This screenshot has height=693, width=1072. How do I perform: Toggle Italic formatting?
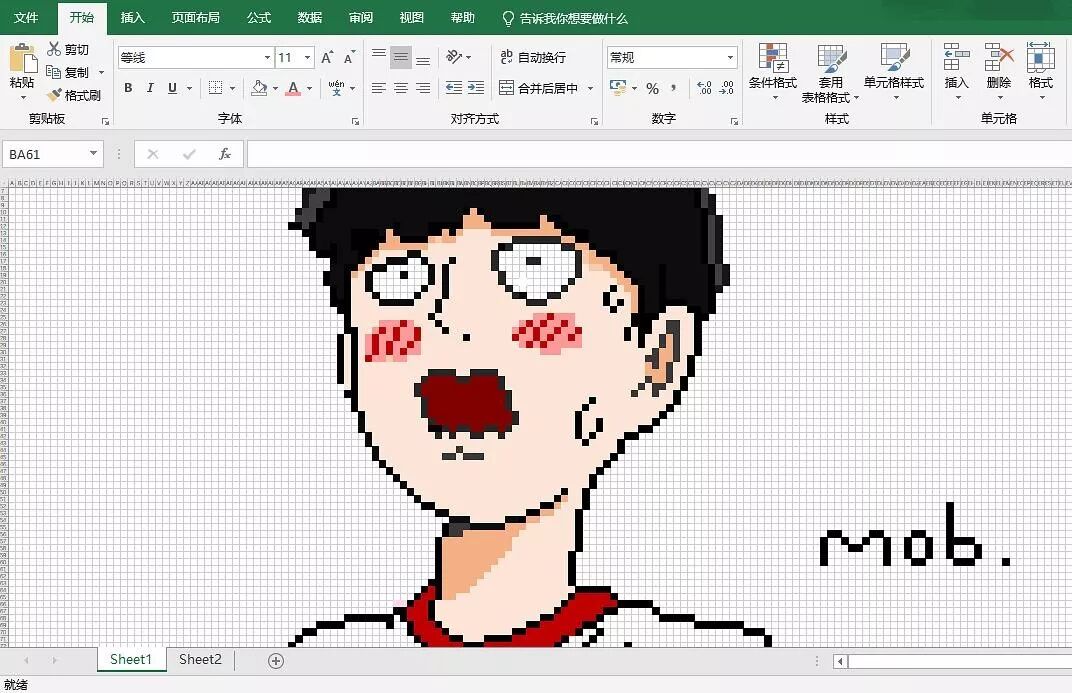pos(150,88)
